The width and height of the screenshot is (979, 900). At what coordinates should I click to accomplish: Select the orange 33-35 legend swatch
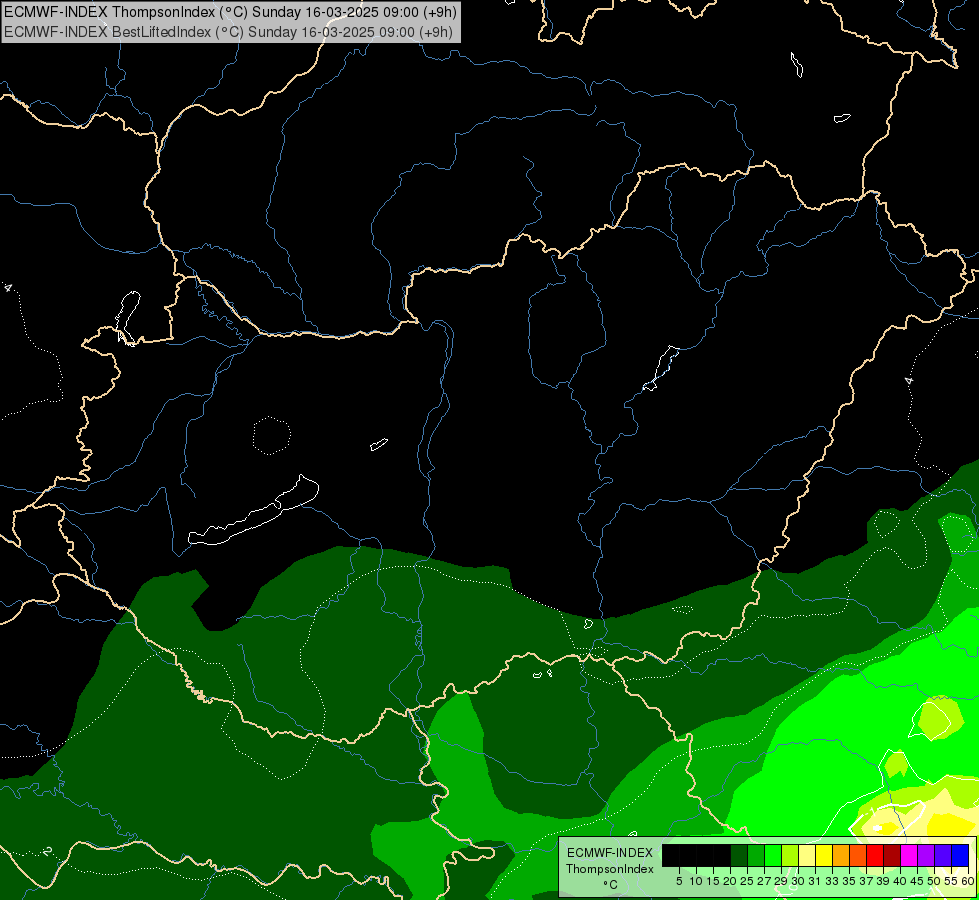841,855
